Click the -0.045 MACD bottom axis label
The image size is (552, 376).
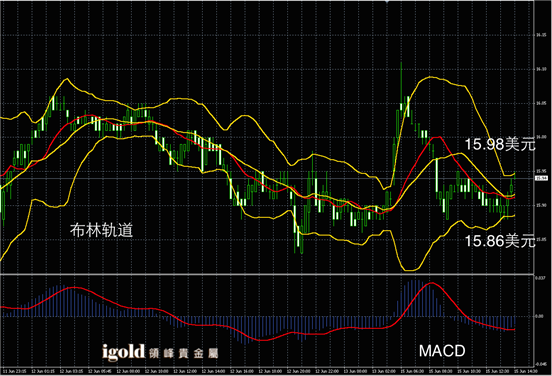pos(541,364)
